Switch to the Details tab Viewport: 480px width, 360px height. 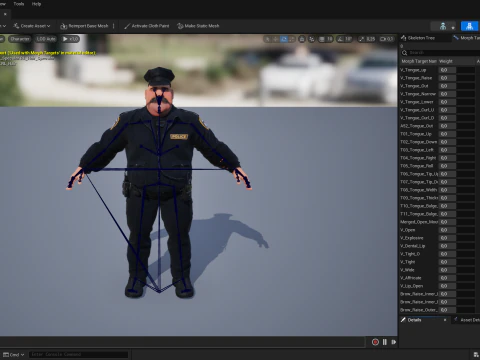(414, 320)
